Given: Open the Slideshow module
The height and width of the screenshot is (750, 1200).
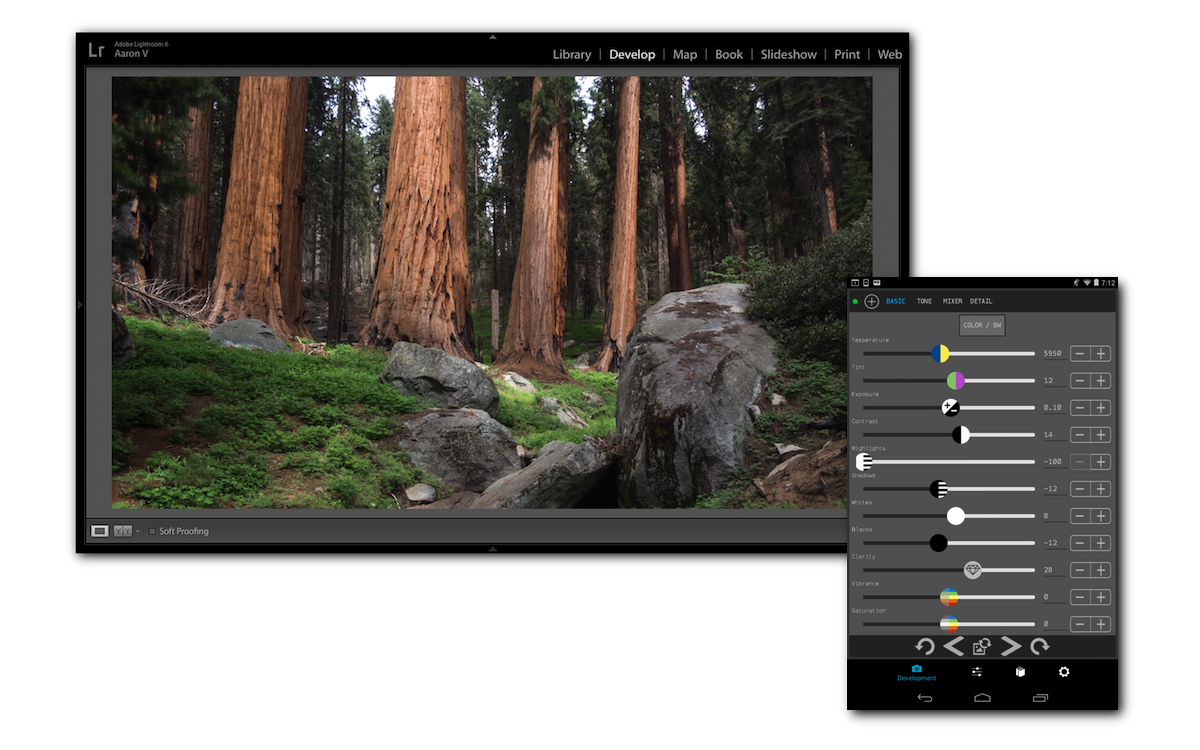Looking at the screenshot, I should point(789,54).
